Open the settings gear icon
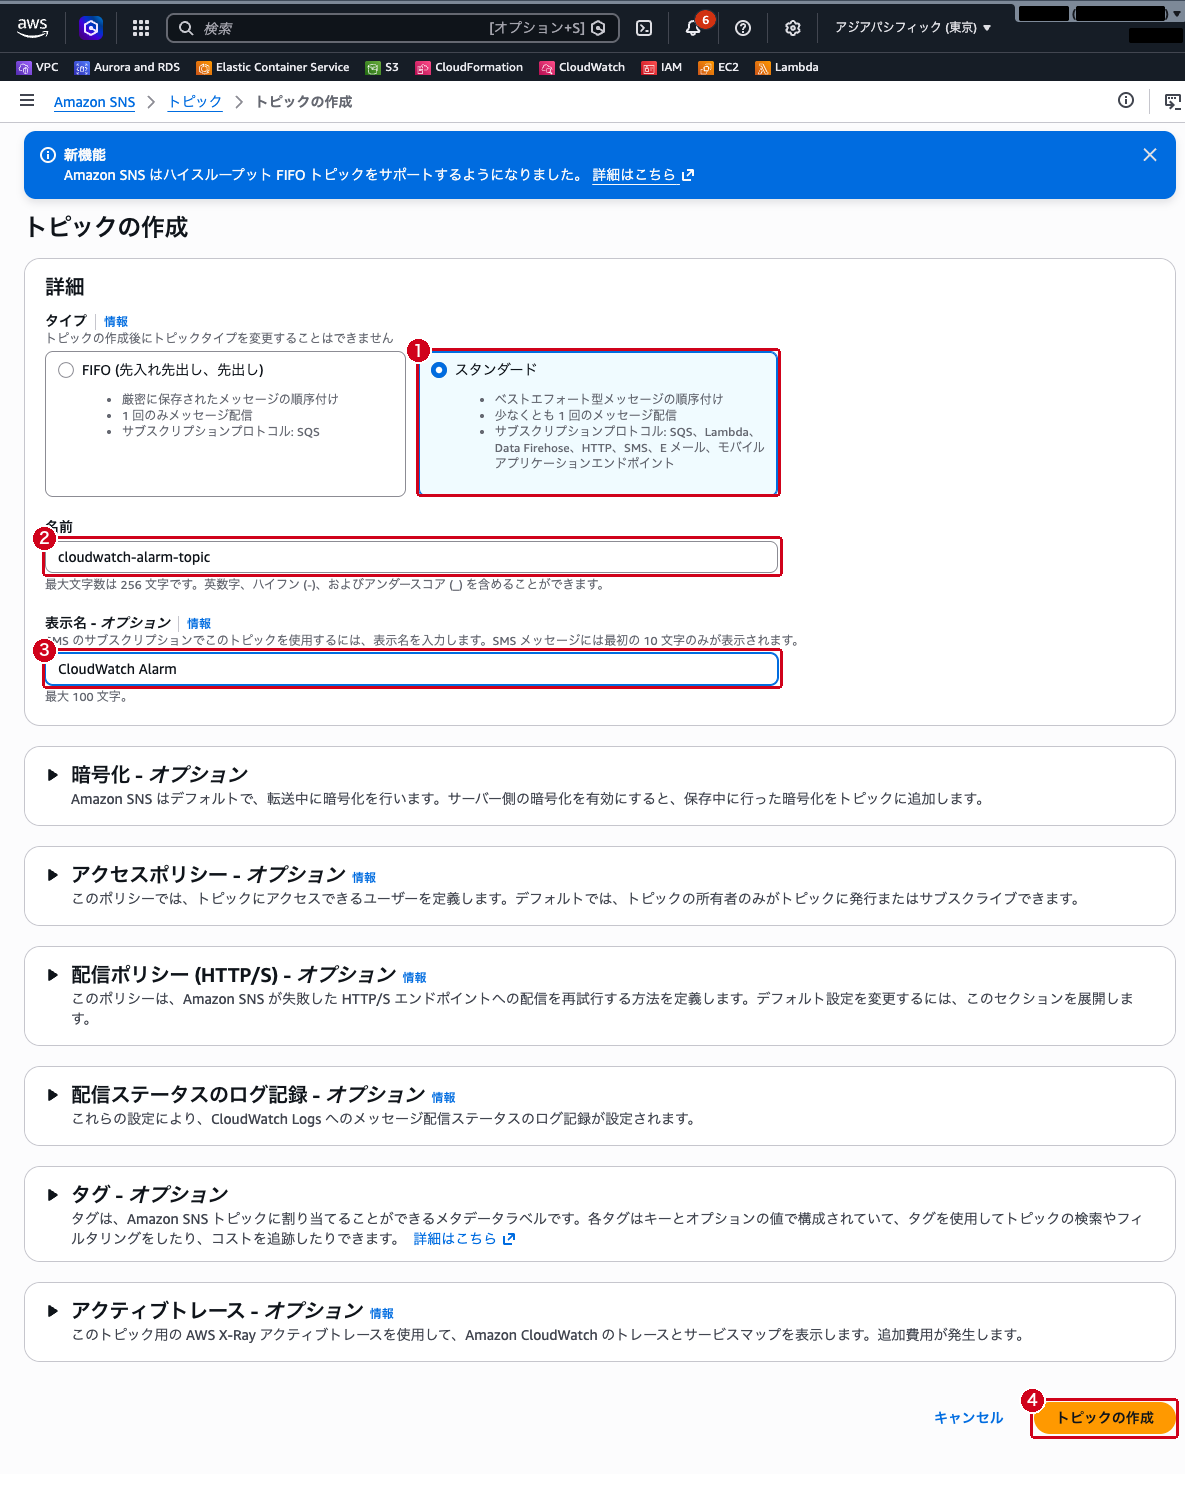The image size is (1185, 1509). pyautogui.click(x=793, y=28)
